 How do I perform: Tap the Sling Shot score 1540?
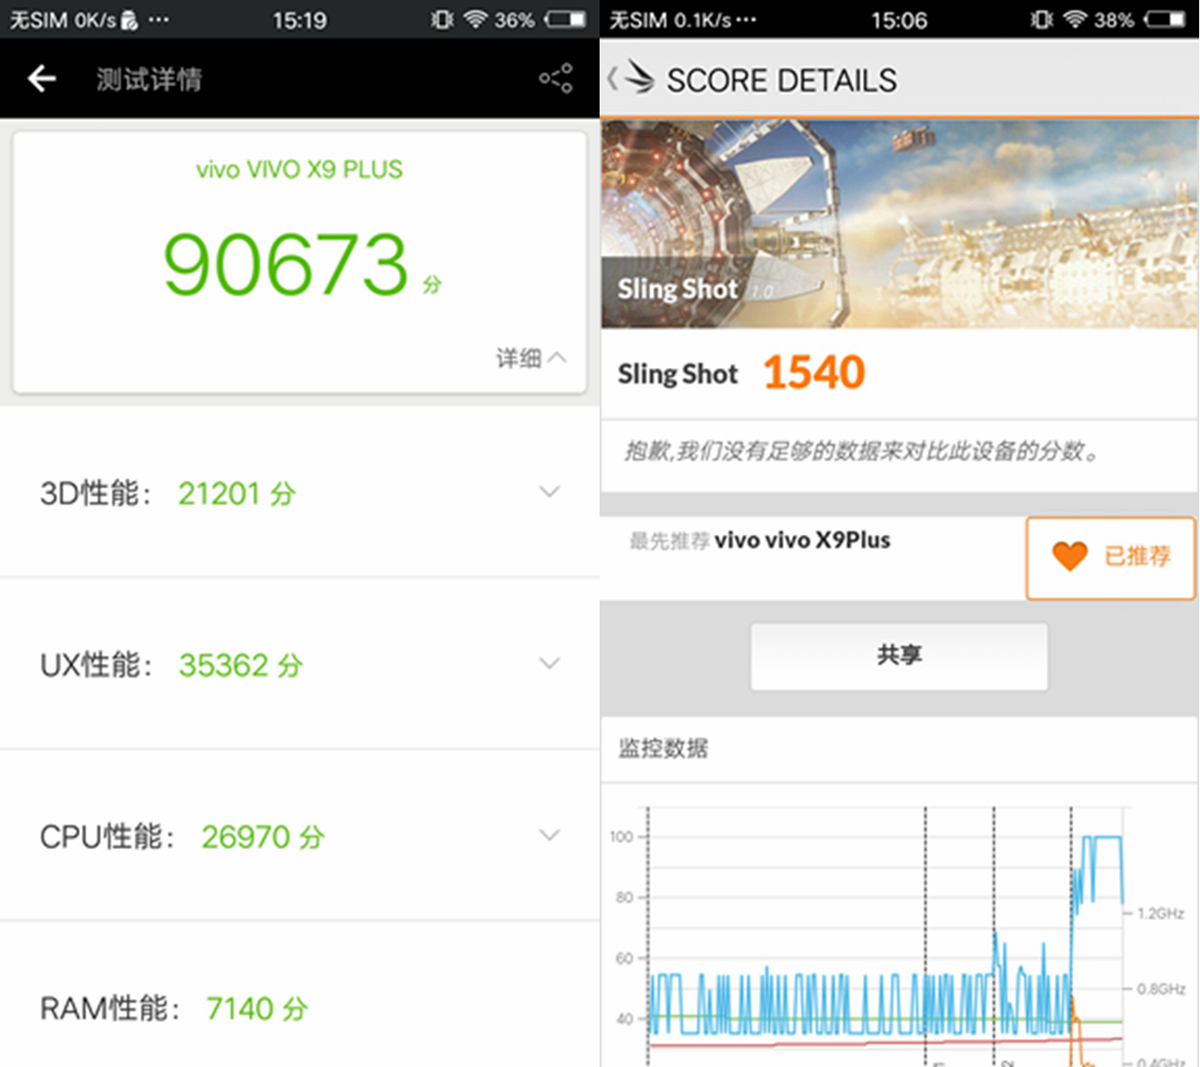pos(814,371)
